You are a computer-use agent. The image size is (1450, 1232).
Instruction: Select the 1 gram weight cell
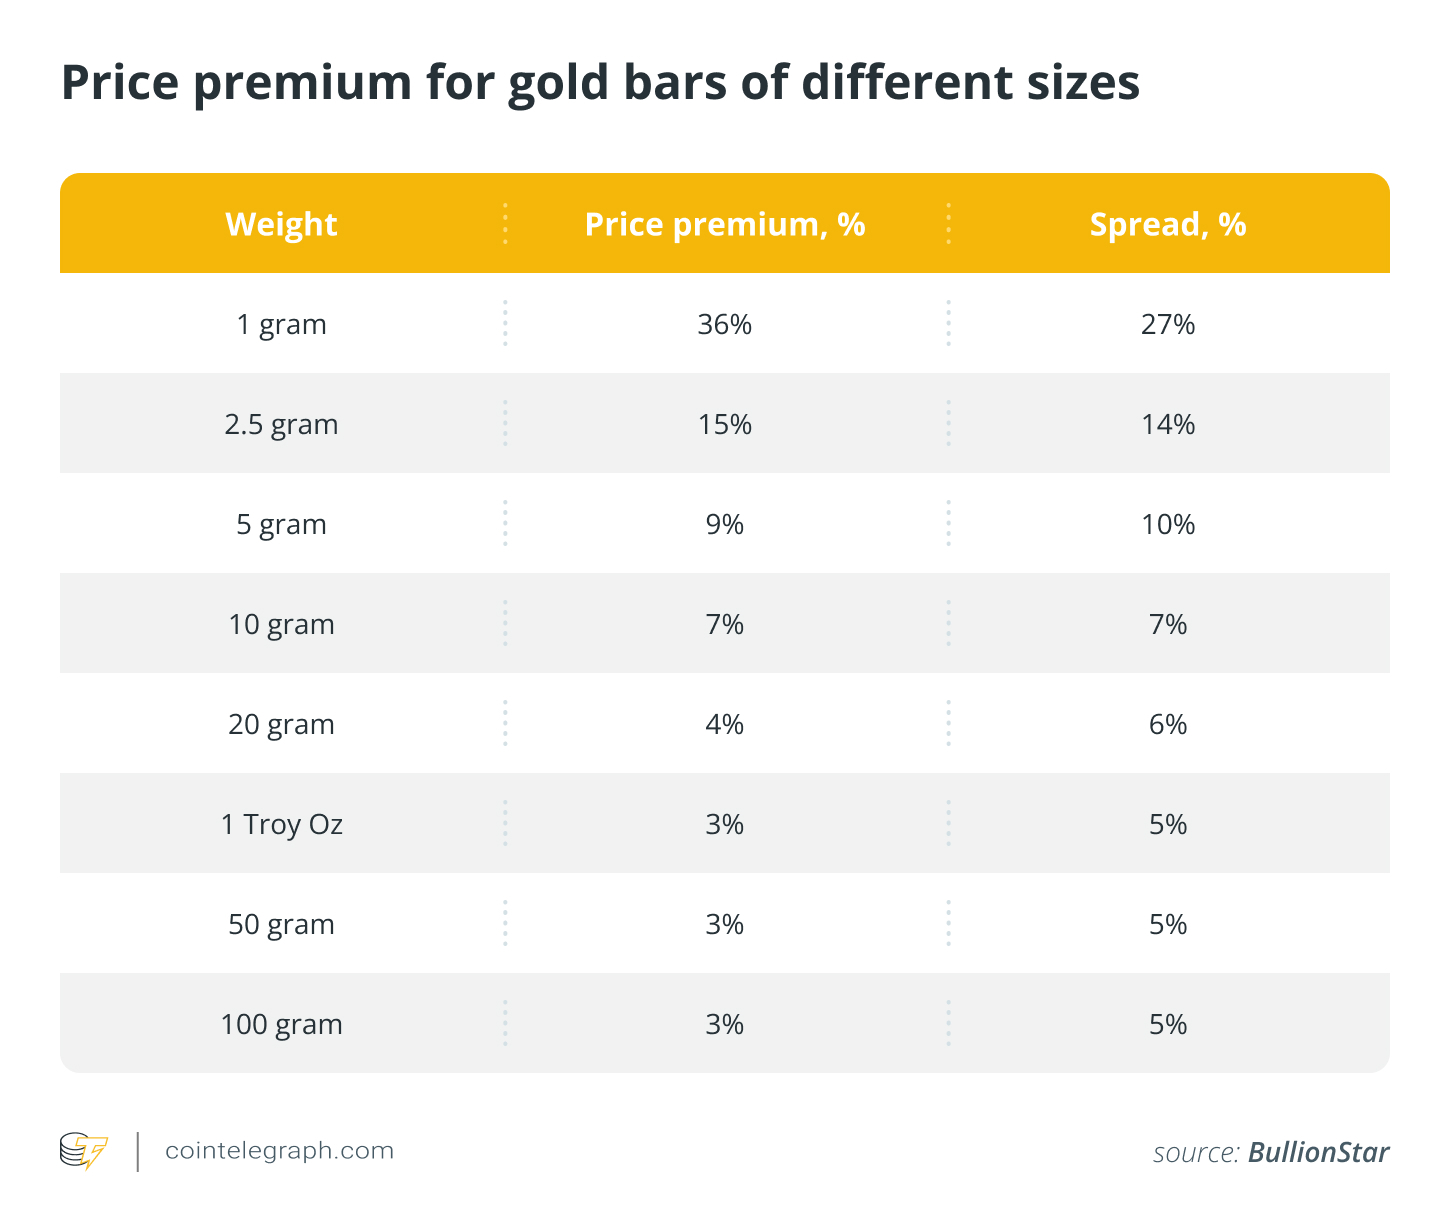click(281, 324)
